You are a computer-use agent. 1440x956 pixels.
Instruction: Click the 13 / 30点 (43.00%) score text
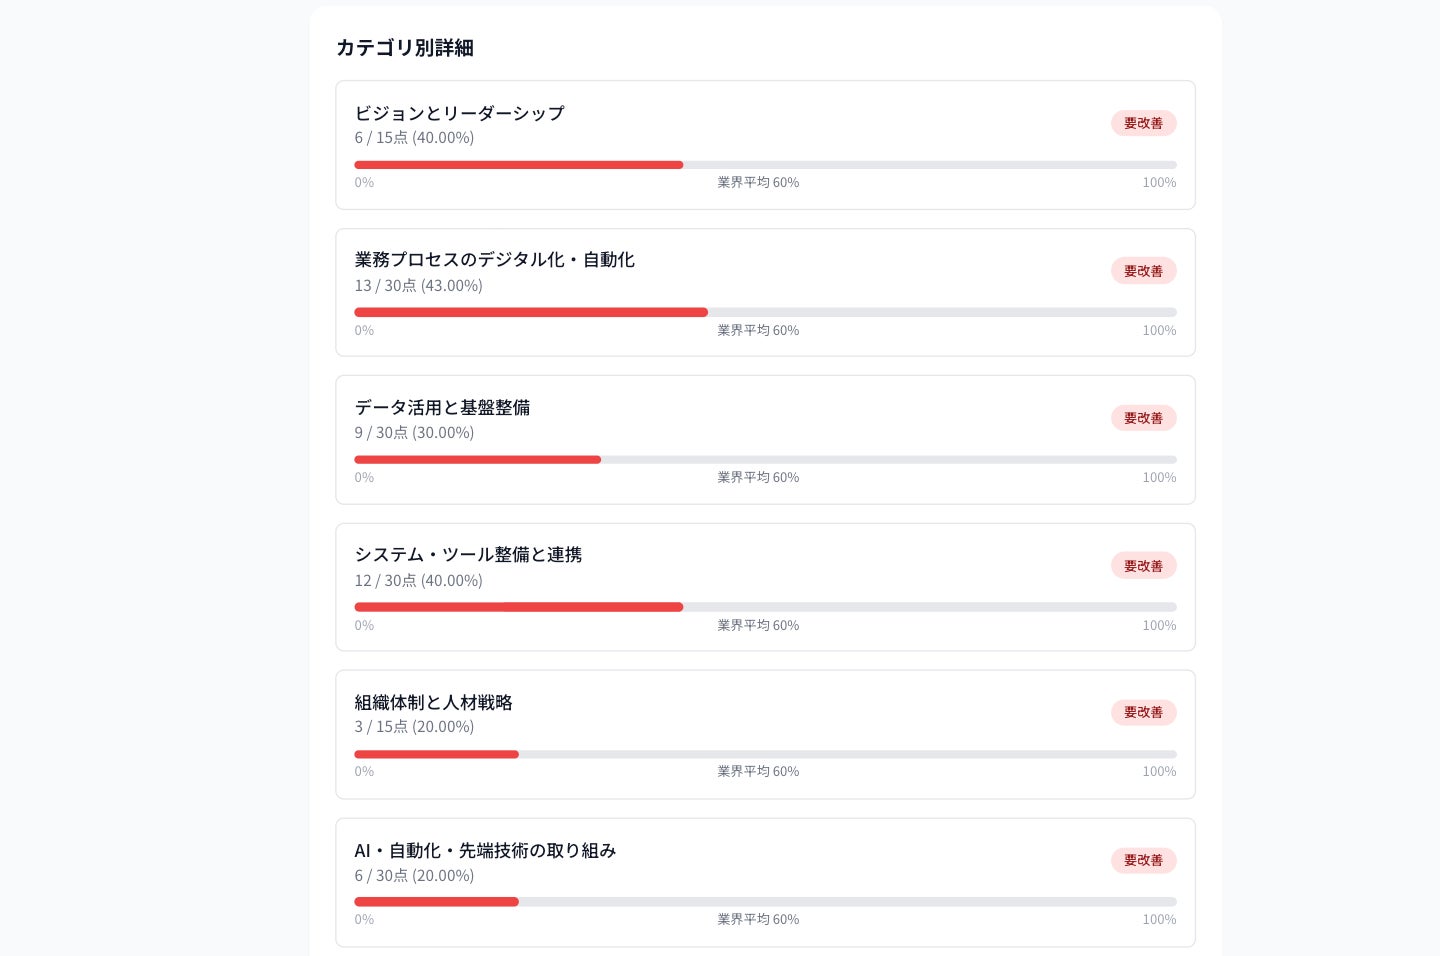click(418, 286)
